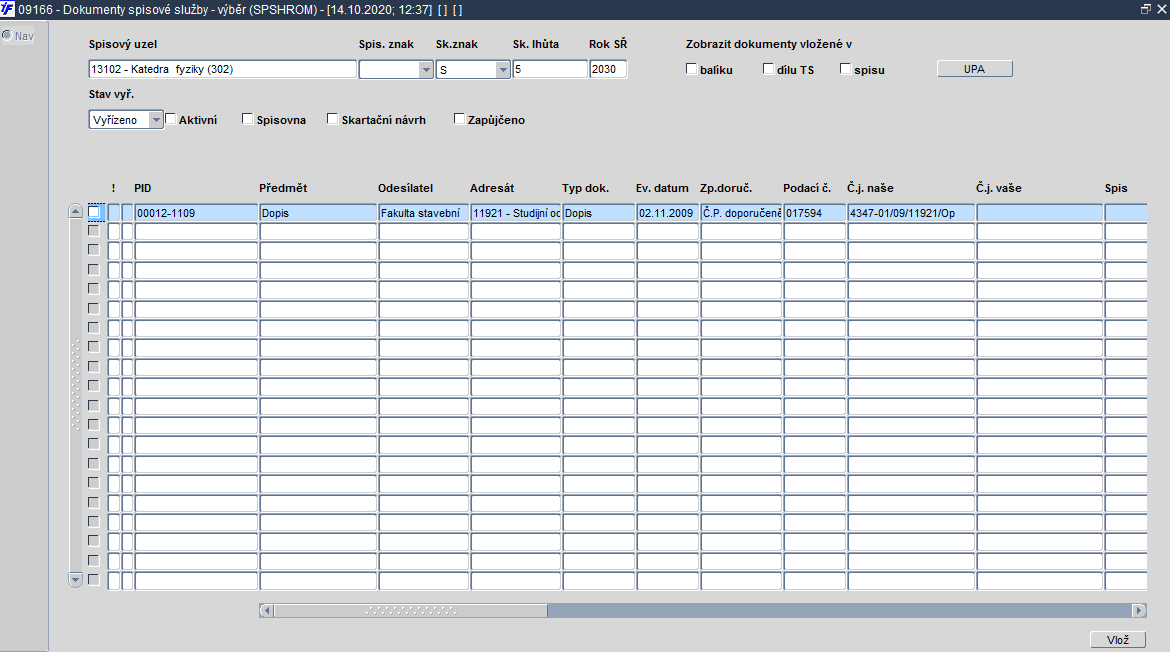The image size is (1170, 652).
Task: Toggle the balíku checkbox
Action: [692, 69]
